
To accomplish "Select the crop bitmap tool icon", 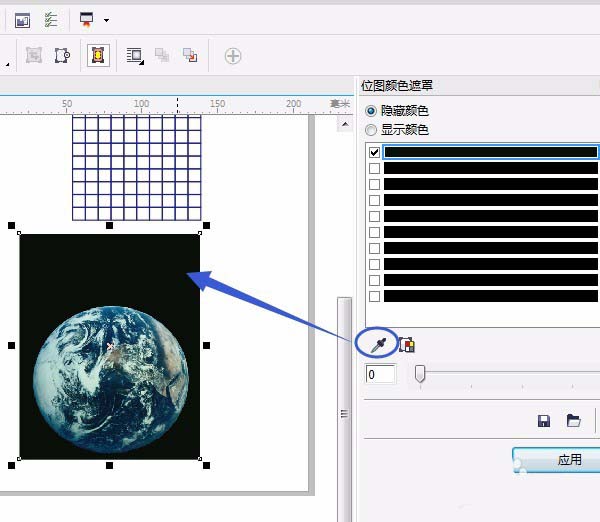I will (x=62, y=55).
